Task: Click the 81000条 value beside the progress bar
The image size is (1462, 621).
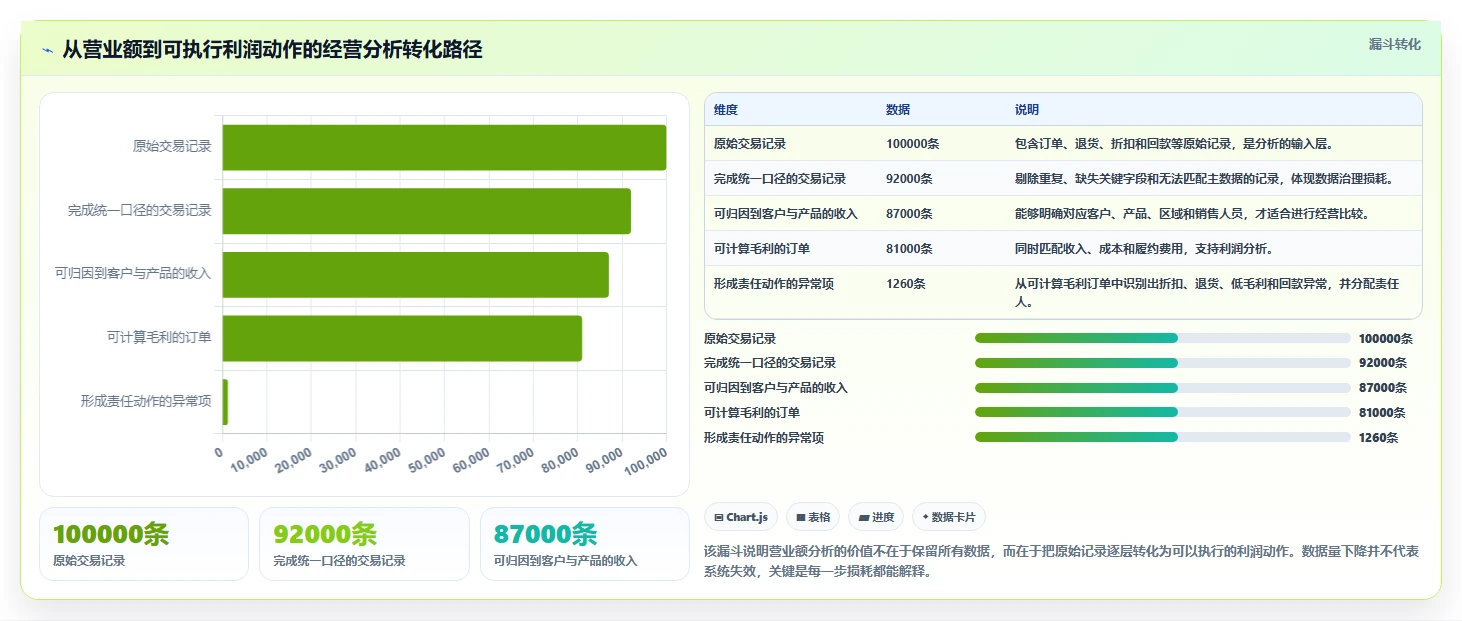Action: [1382, 413]
